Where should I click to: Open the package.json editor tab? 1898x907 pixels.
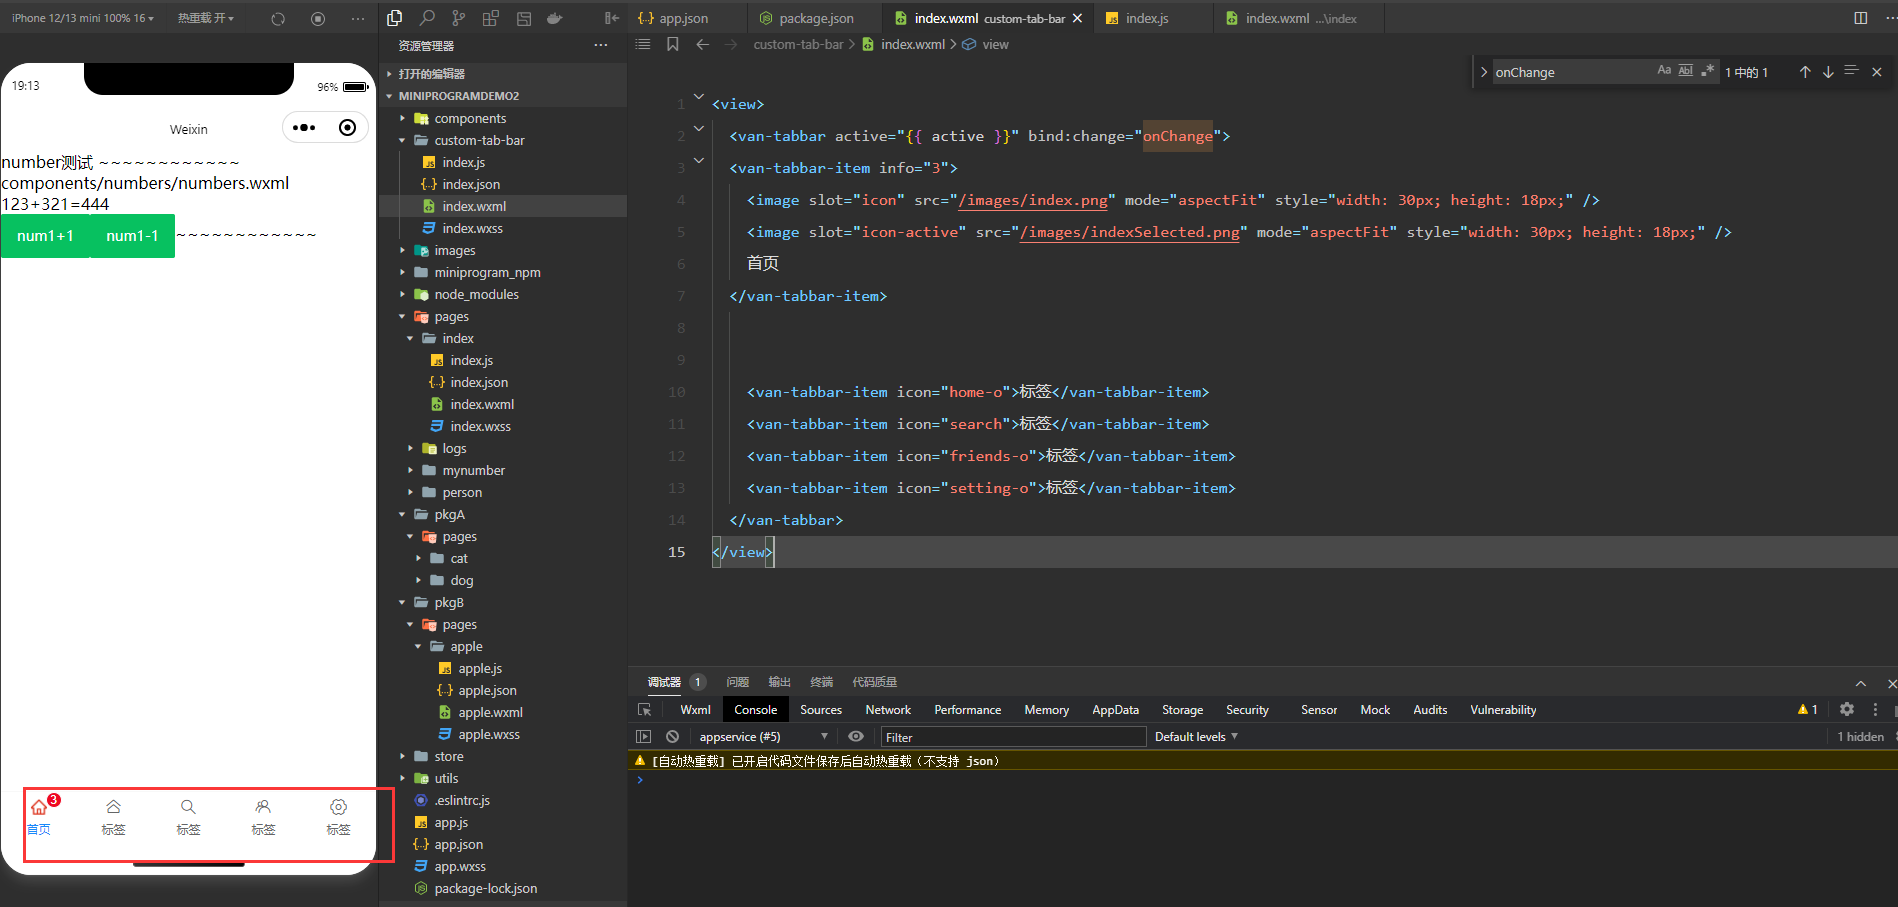click(815, 18)
